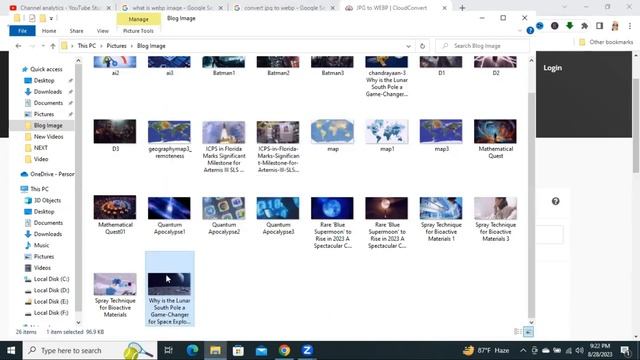Select the geographymap3_remoteness image file

pos(169,132)
